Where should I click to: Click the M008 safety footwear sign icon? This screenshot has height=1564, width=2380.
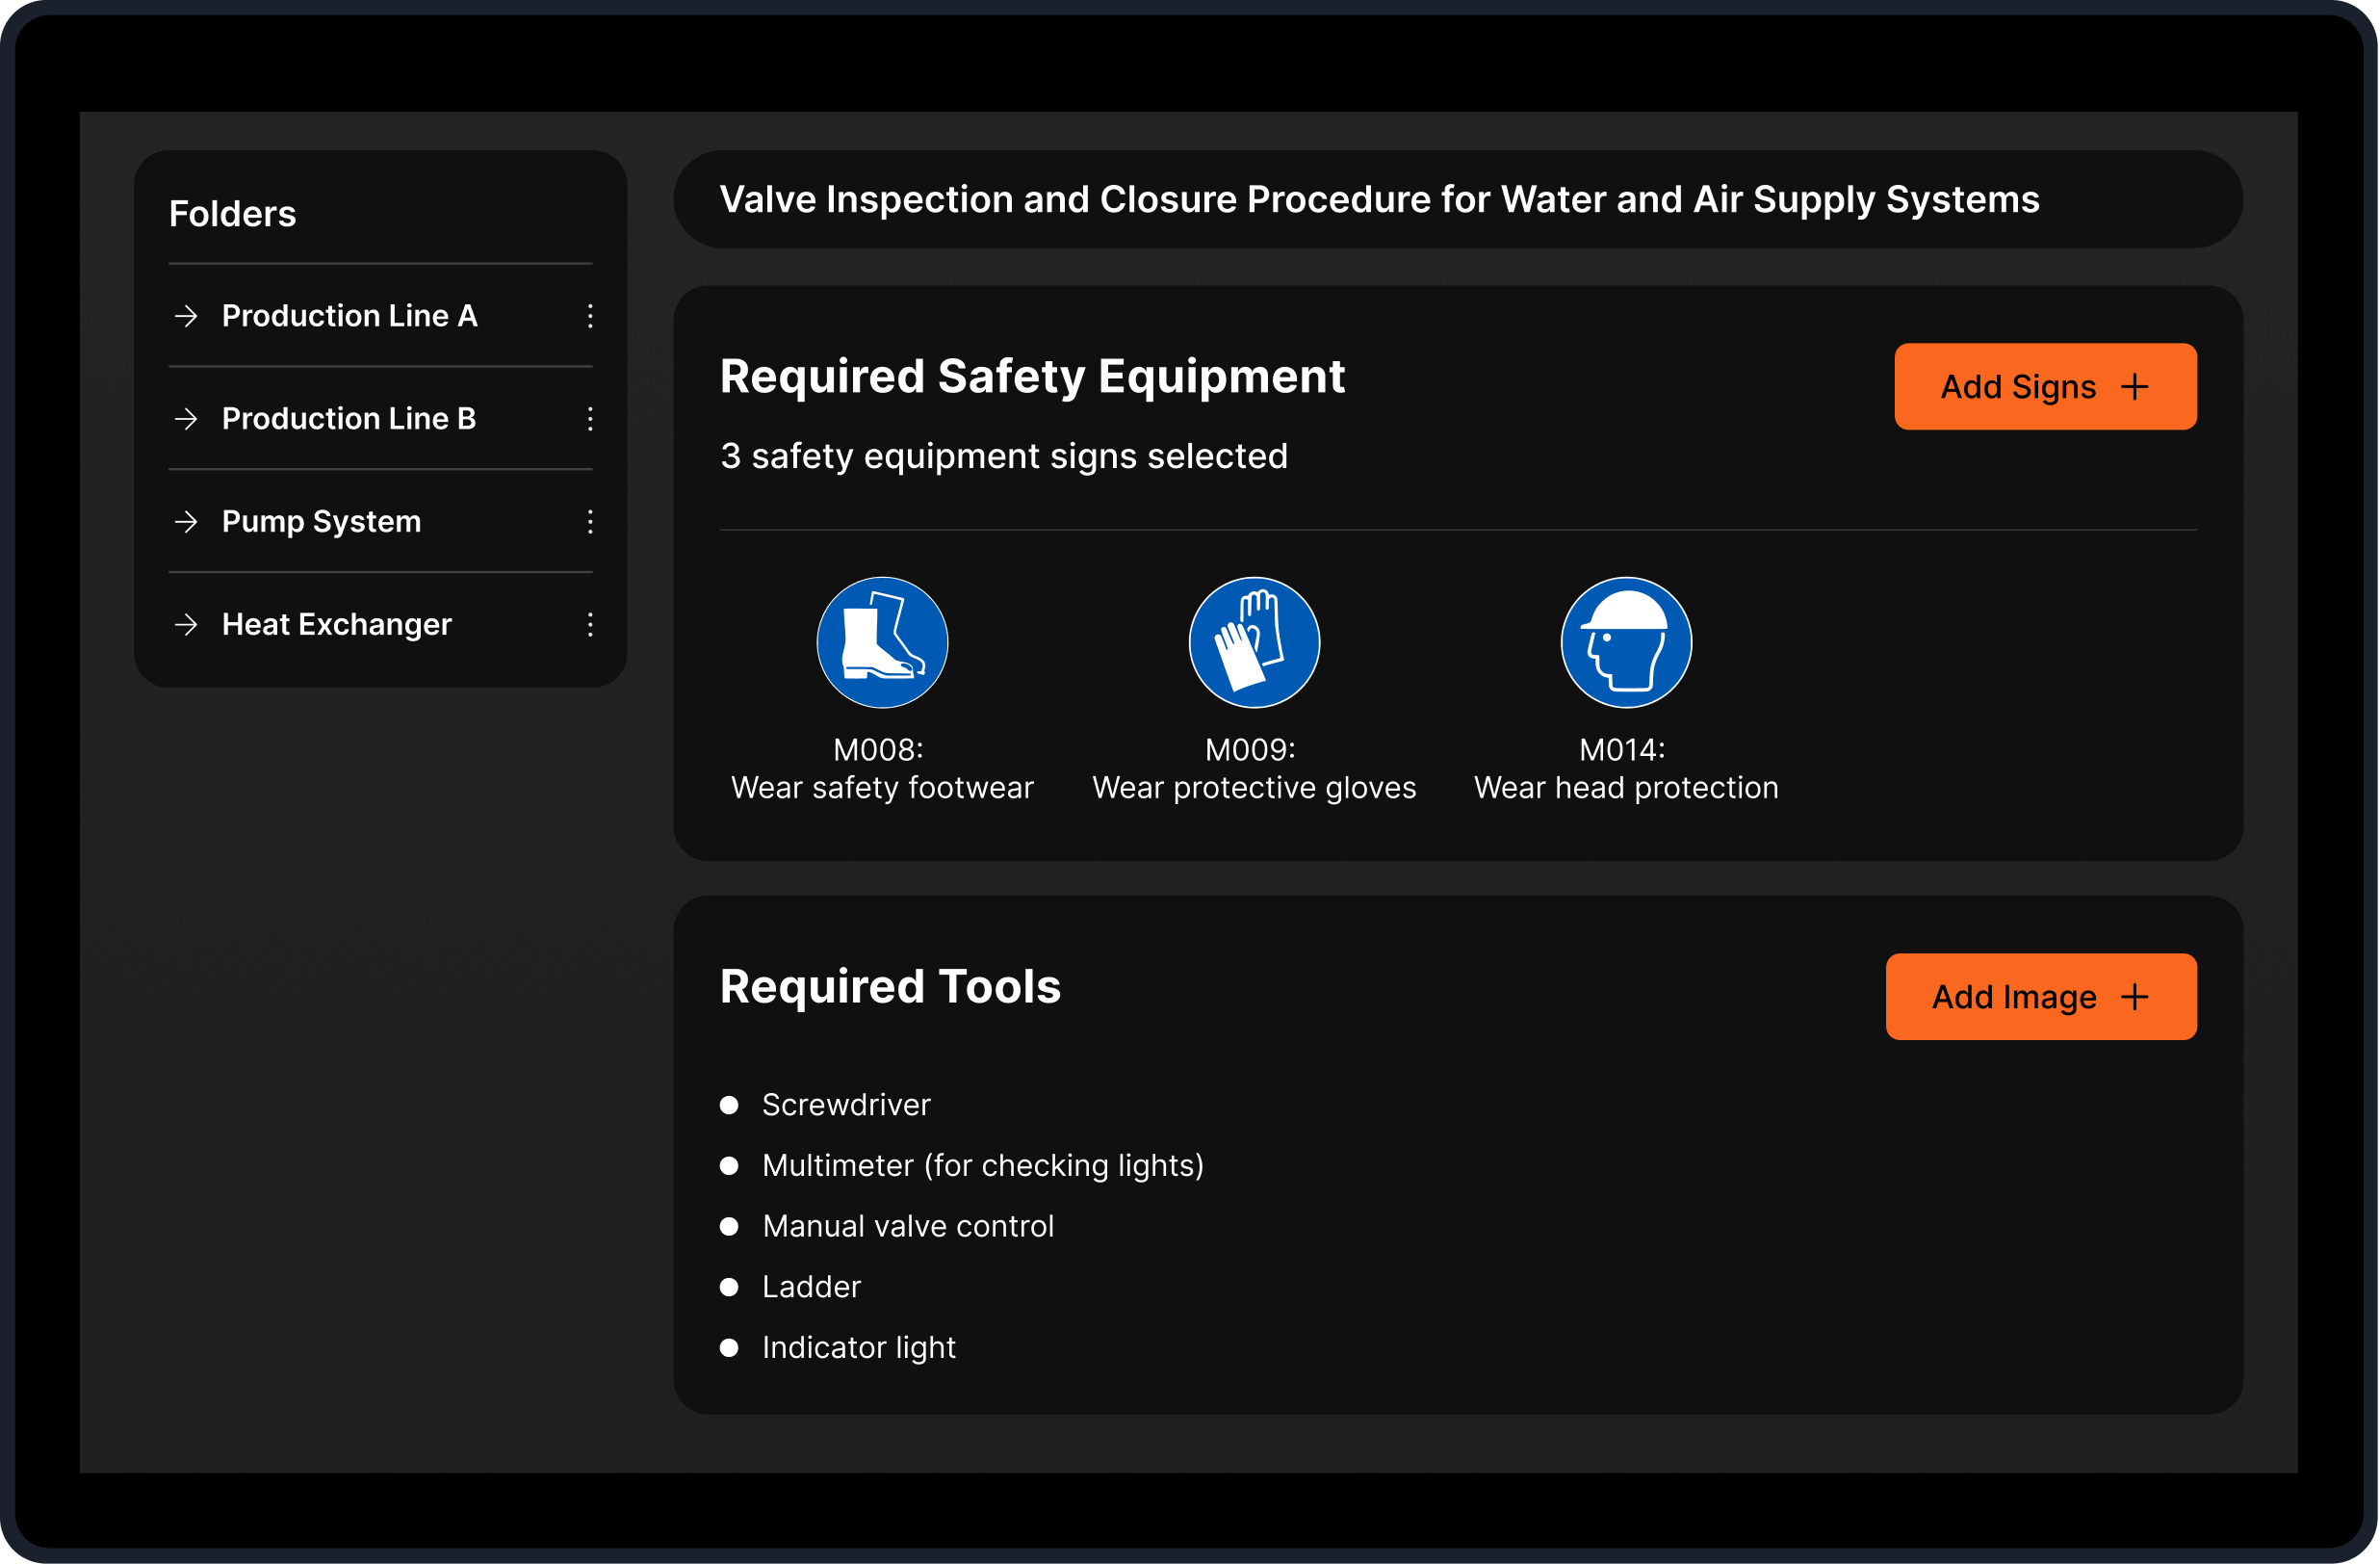pos(882,642)
